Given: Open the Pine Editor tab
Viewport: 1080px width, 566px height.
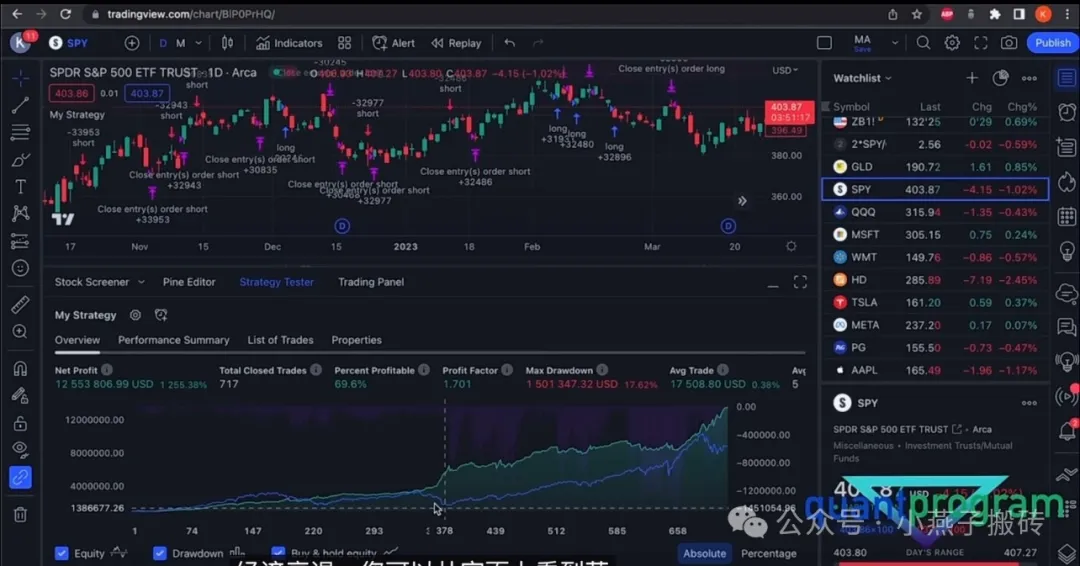Looking at the screenshot, I should pos(189,282).
